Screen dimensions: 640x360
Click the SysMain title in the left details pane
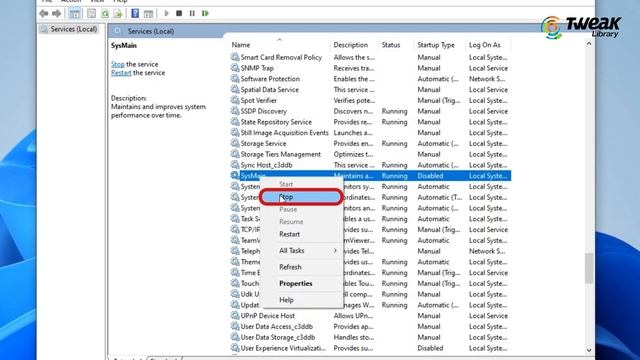tap(124, 45)
